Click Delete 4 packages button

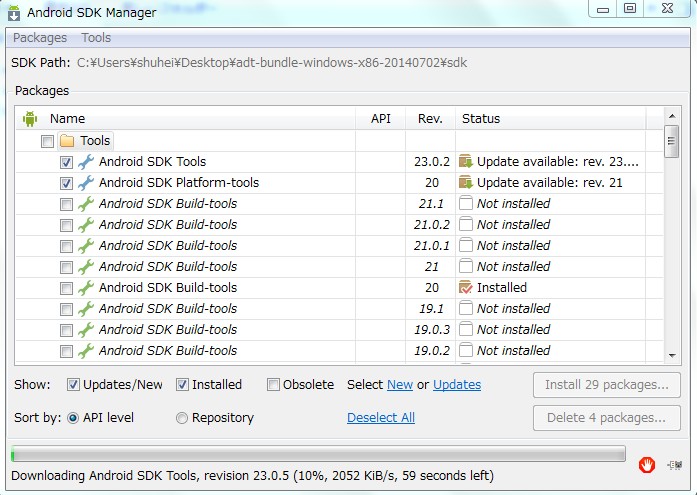607,418
